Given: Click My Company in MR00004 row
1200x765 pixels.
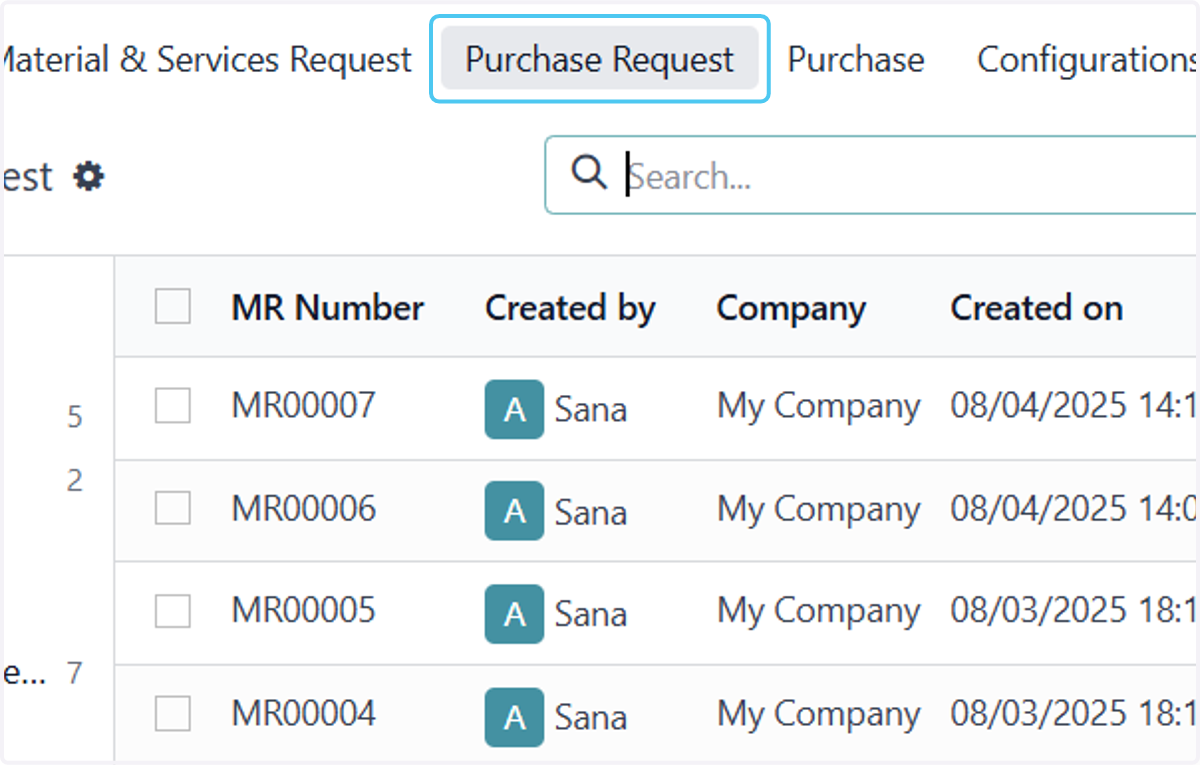Looking at the screenshot, I should [x=818, y=715].
